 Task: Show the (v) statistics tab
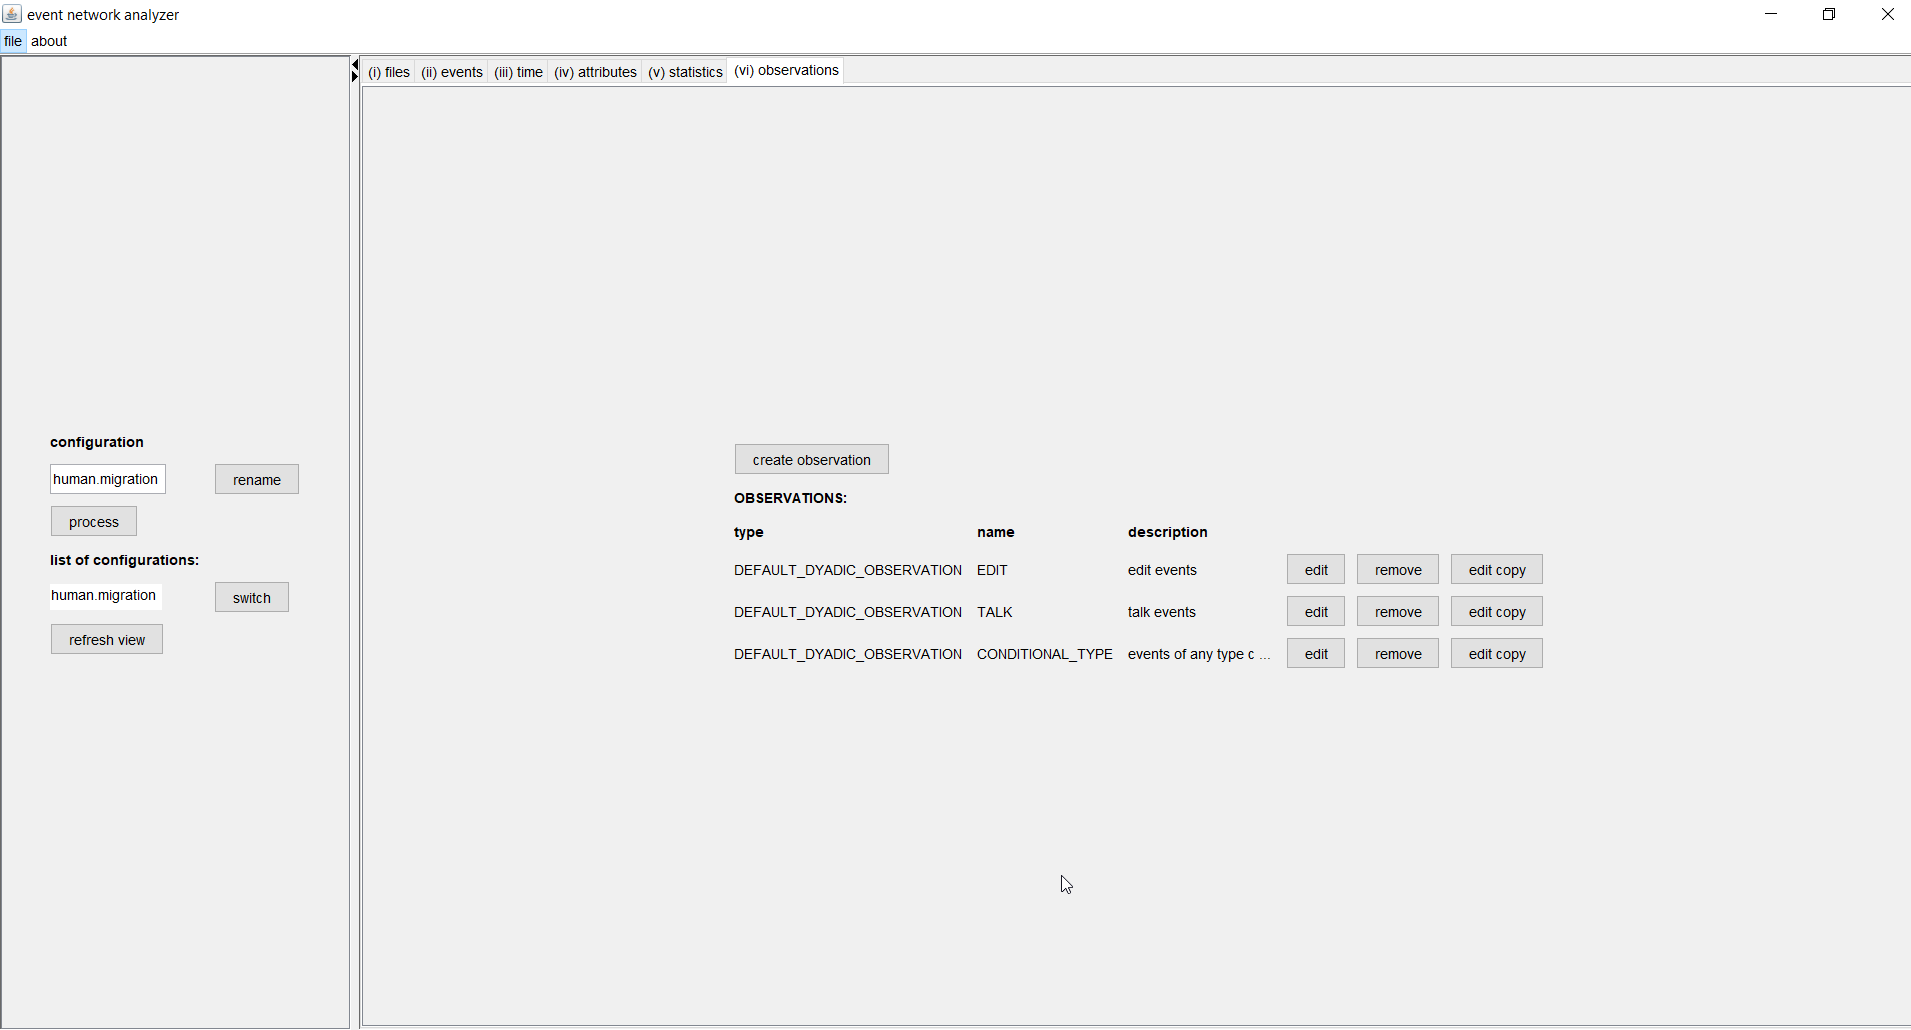[685, 72]
